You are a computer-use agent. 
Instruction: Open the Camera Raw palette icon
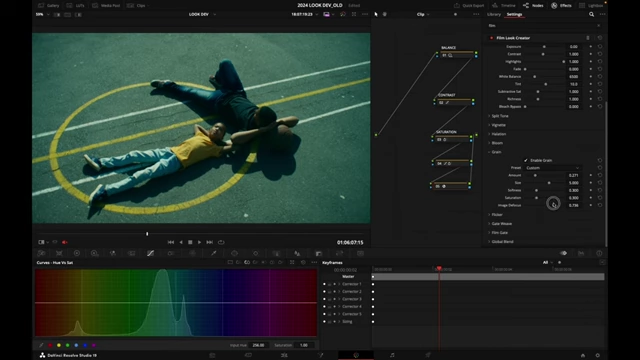pos(41,253)
